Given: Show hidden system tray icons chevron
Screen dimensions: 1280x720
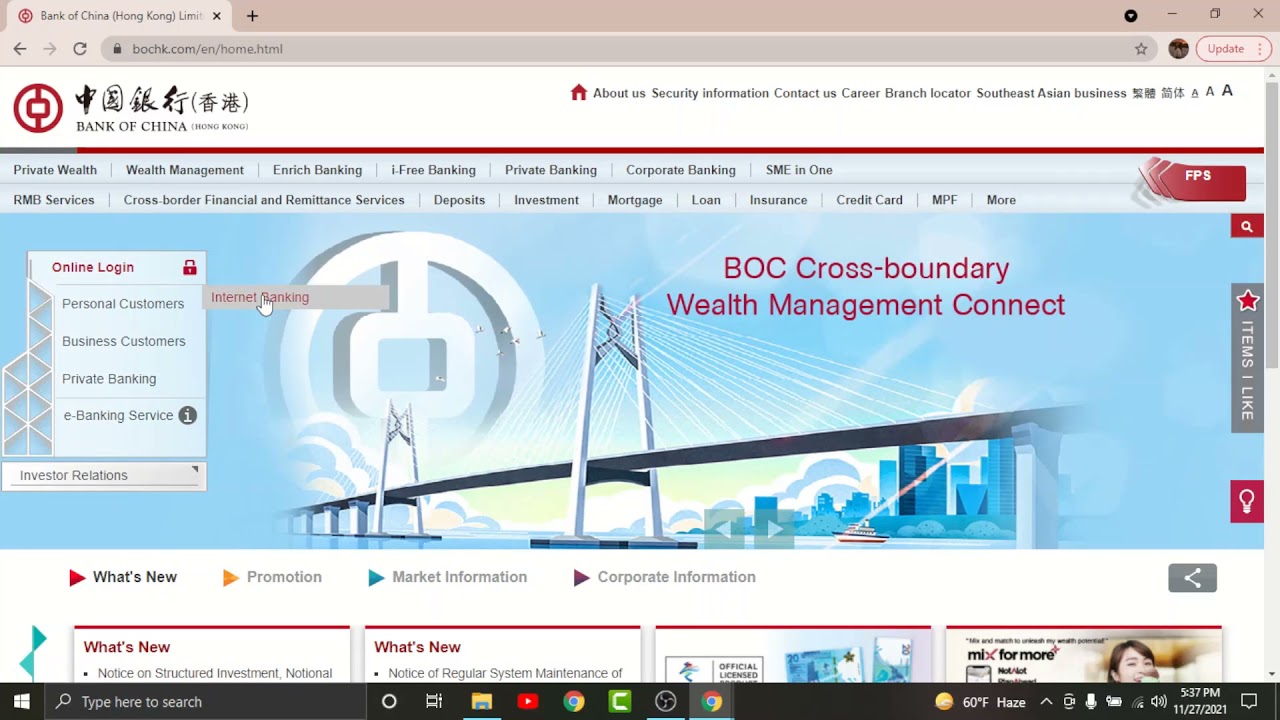Looking at the screenshot, I should [1046, 702].
